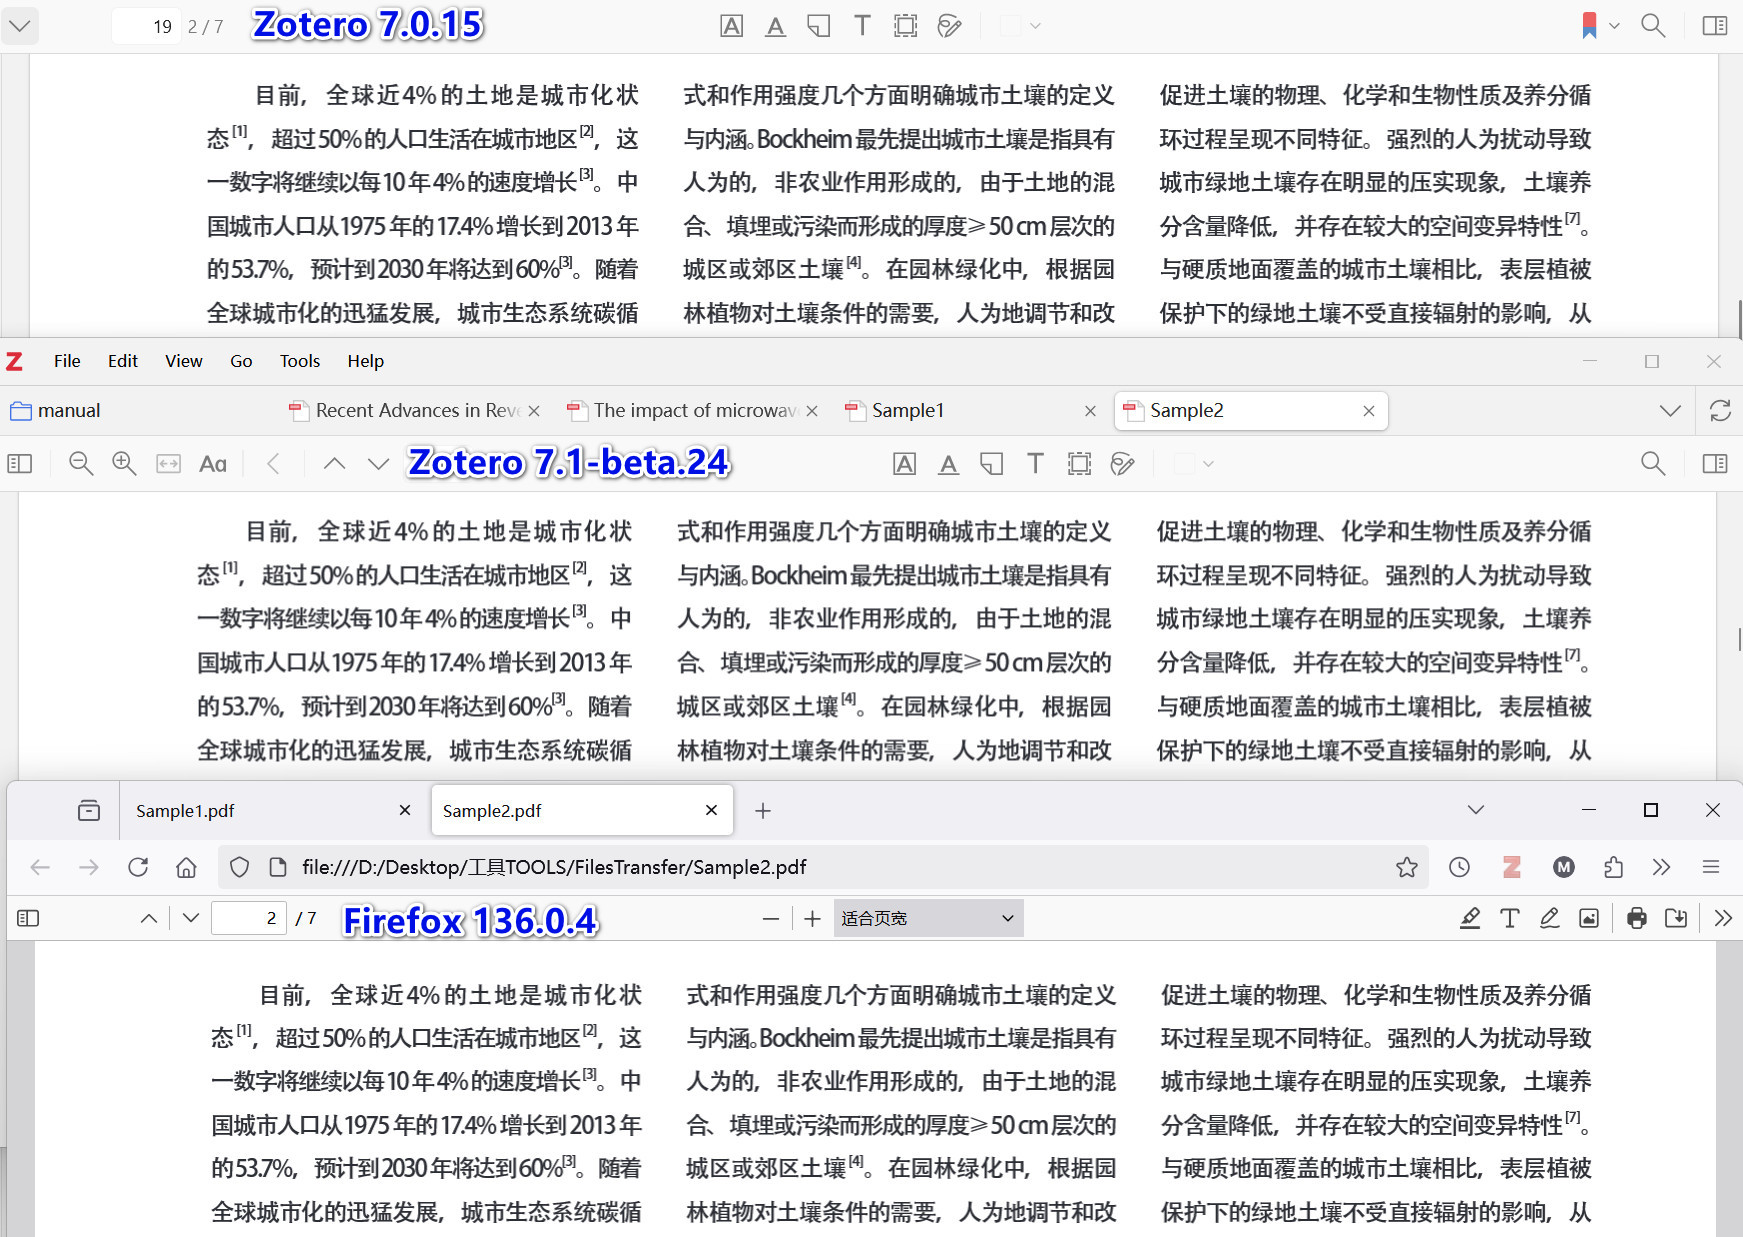This screenshot has width=1743, height=1237.
Task: Open zoom level dropdown 适合页宽
Action: click(x=929, y=918)
